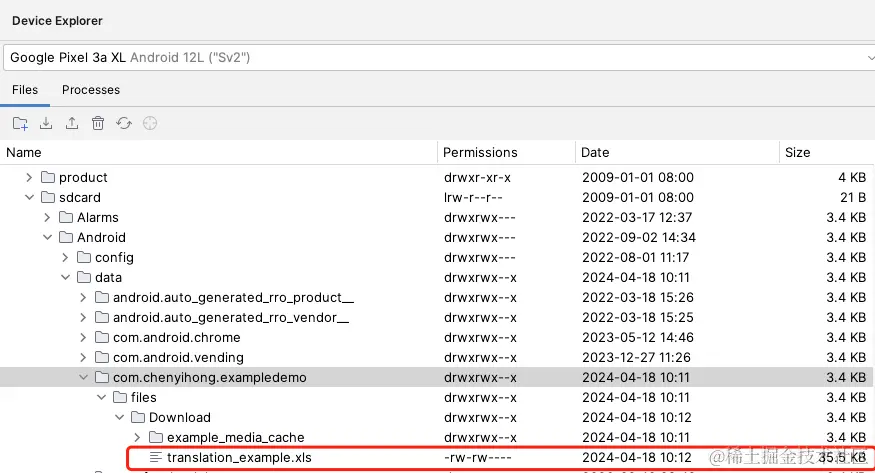Viewport: 875px width, 473px height.
Task: Switch to the Files tab
Action: click(25, 90)
